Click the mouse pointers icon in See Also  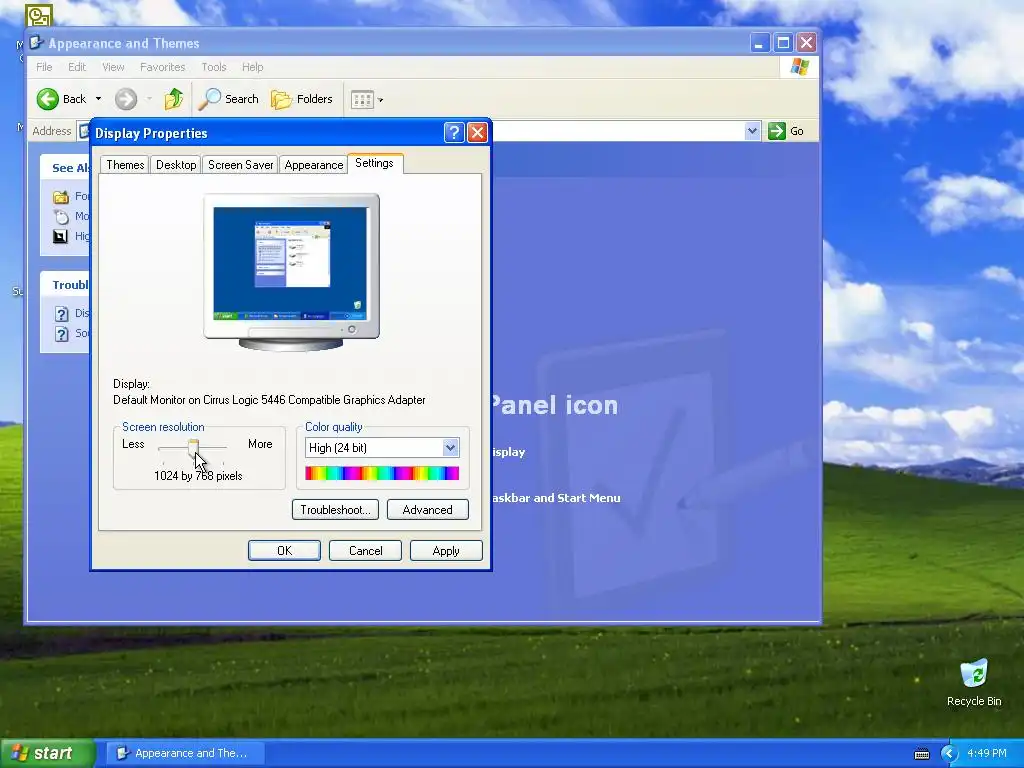61,217
